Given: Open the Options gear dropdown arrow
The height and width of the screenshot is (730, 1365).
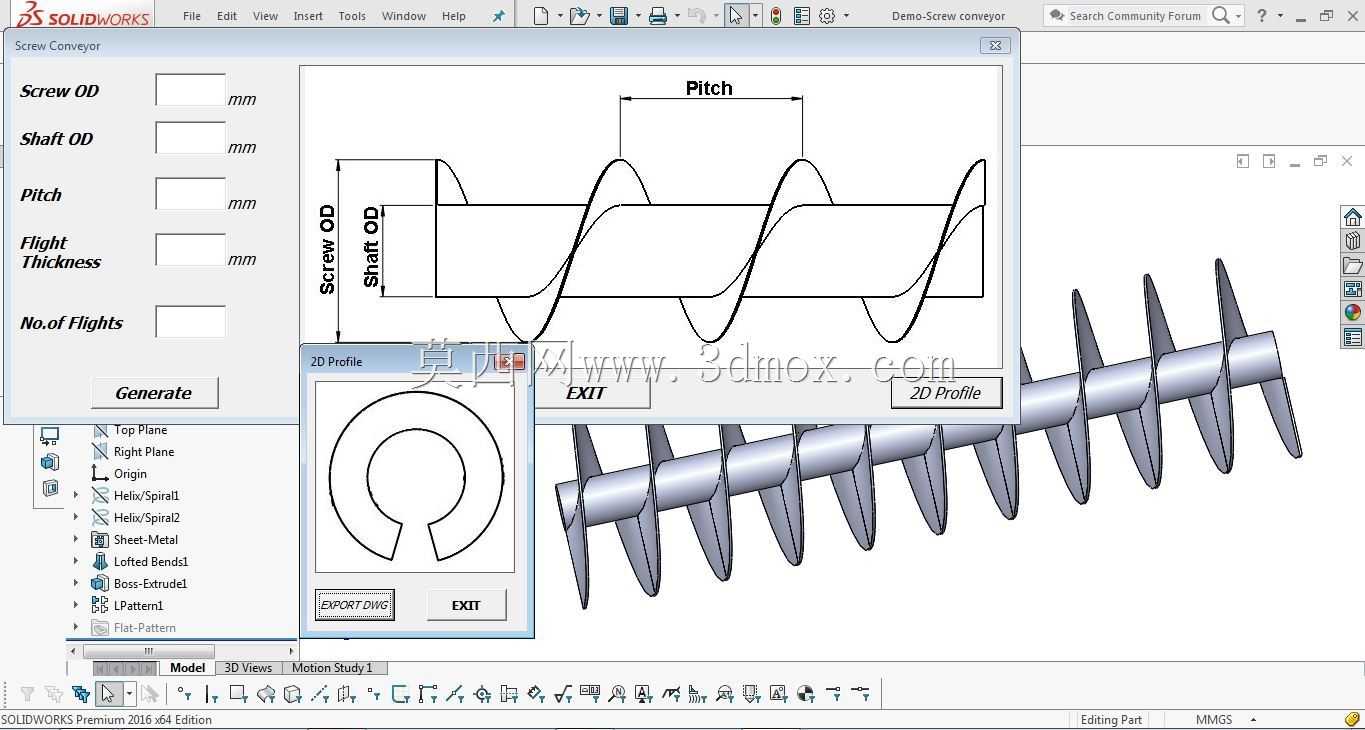Looking at the screenshot, I should point(846,16).
